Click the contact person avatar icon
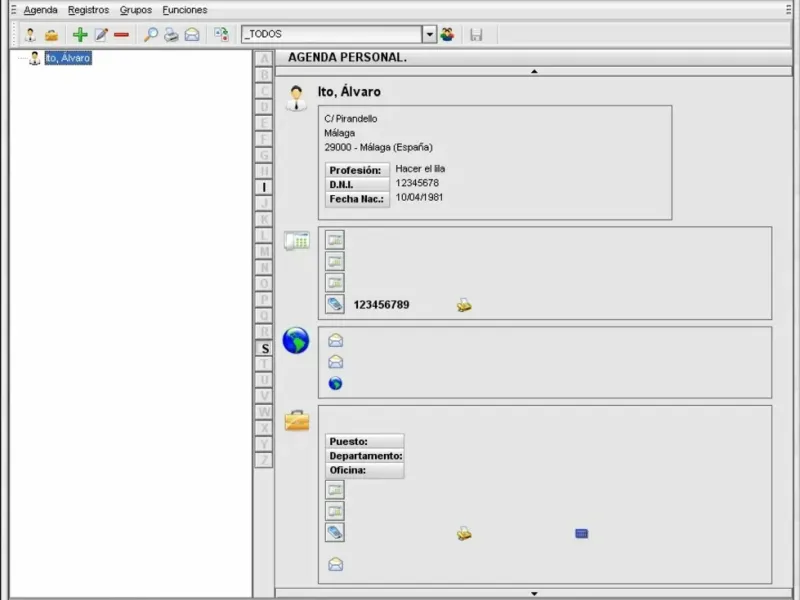The width and height of the screenshot is (800, 600). pos(296,98)
